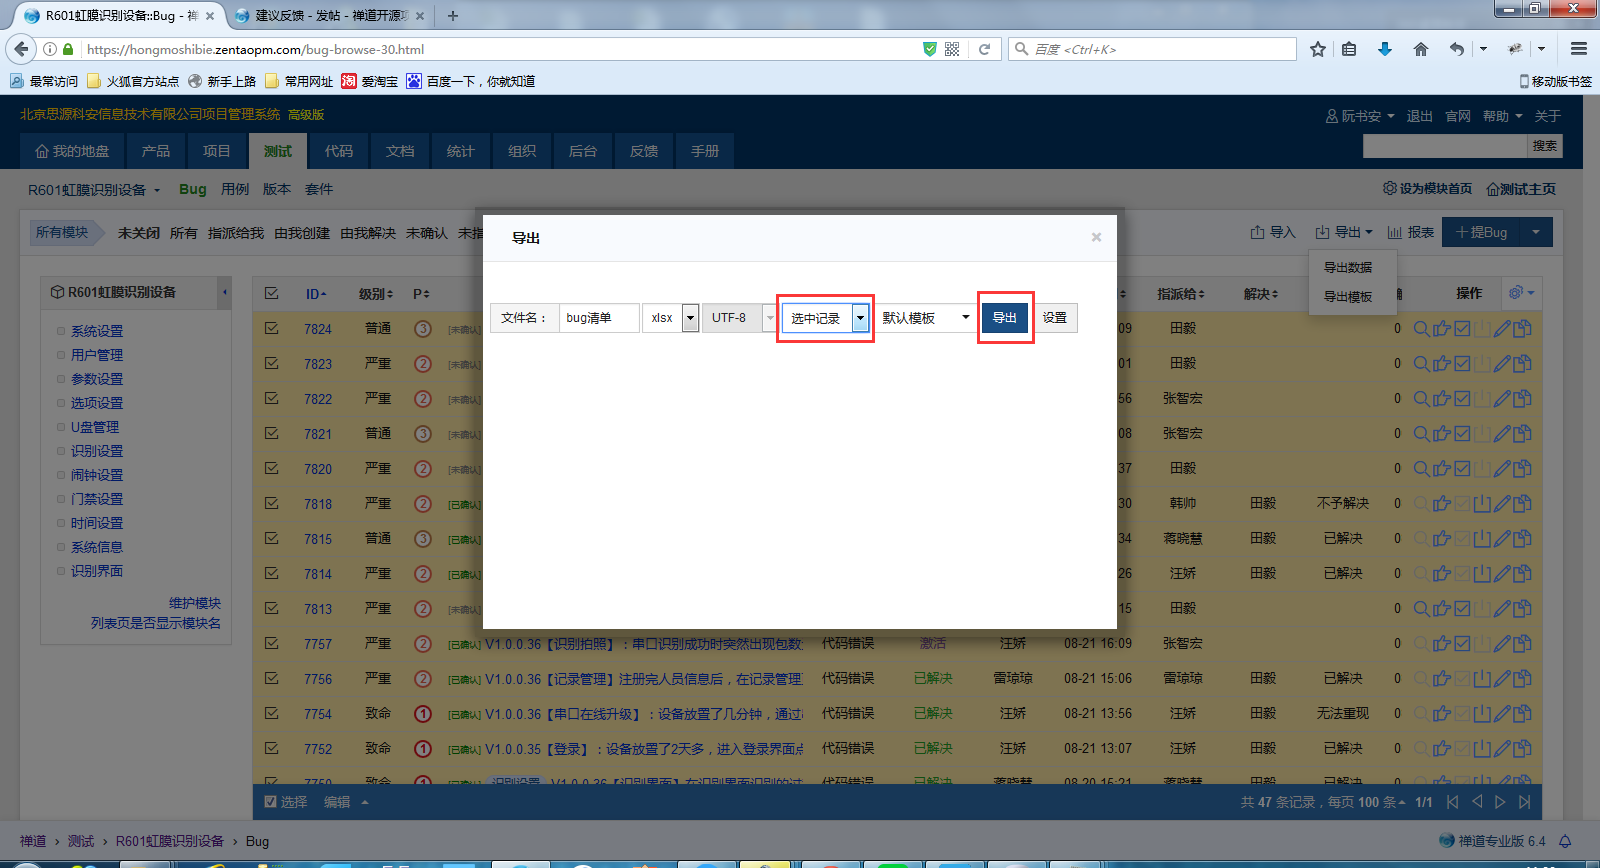Click the copy icon for bug 7820
Screen dimensions: 1600x868
coord(1522,468)
